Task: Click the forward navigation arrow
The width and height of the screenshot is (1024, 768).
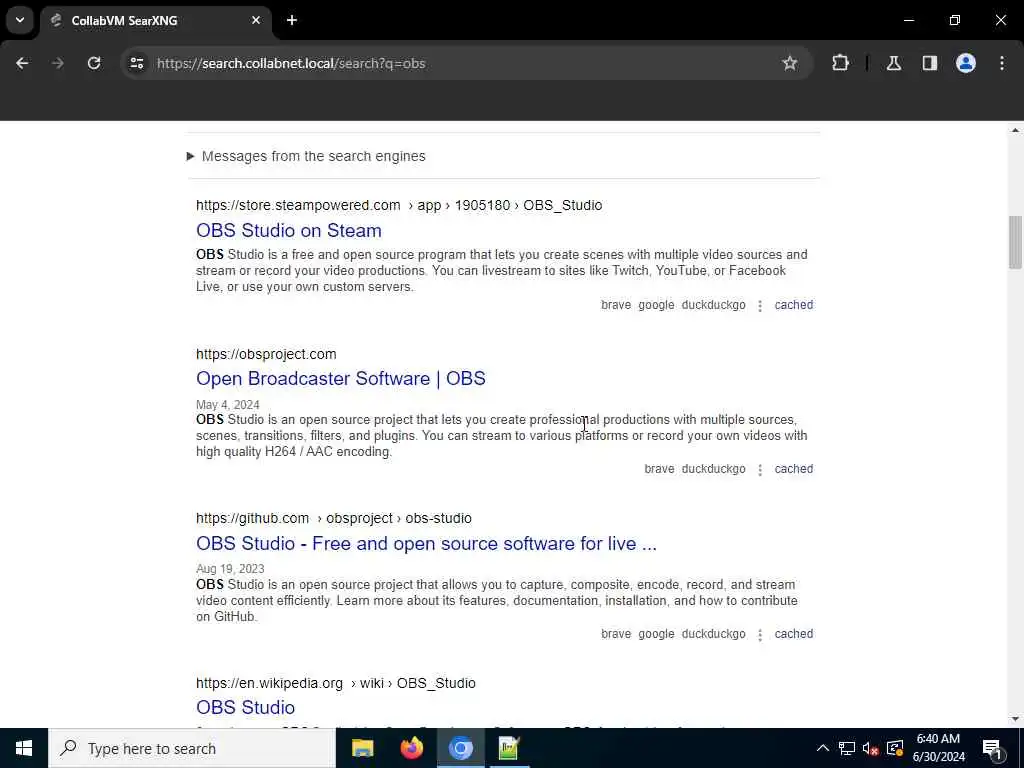Action: pos(57,63)
